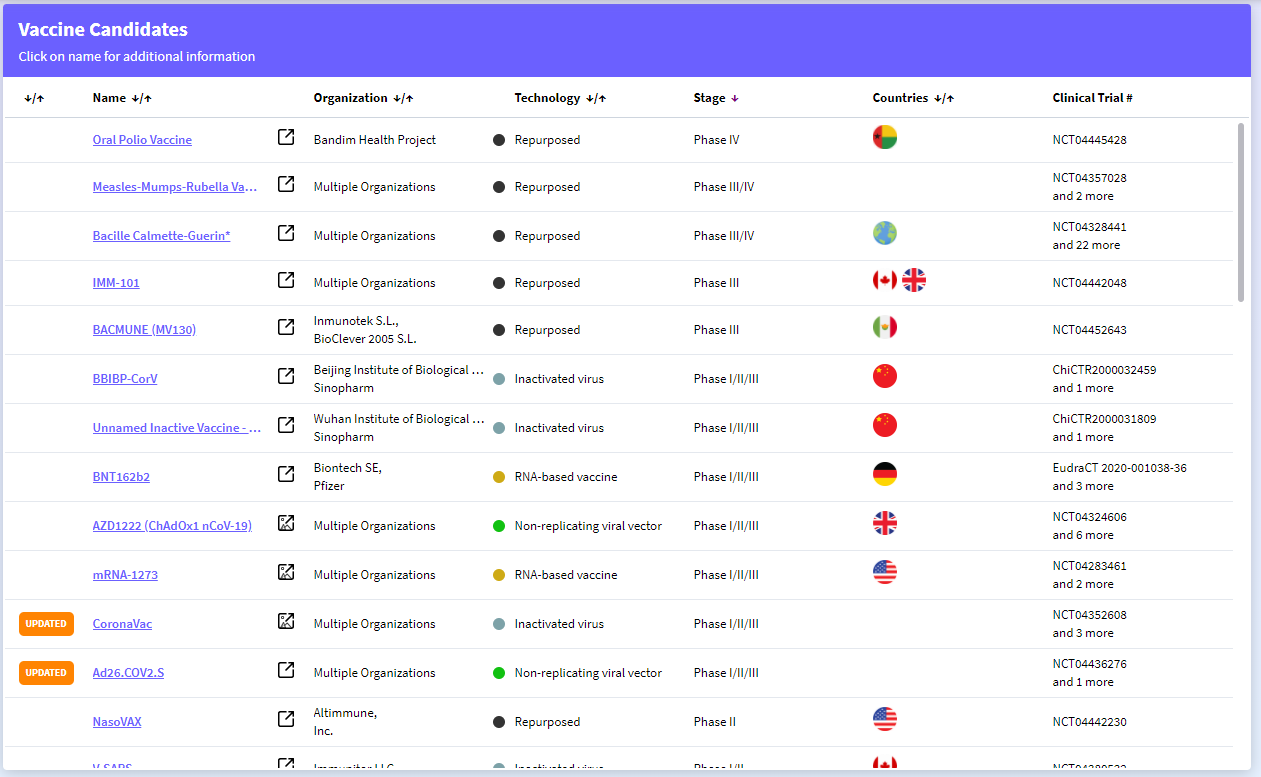Open external link icon for BBIBP-CorV
This screenshot has width=1261, height=777.
286,376
